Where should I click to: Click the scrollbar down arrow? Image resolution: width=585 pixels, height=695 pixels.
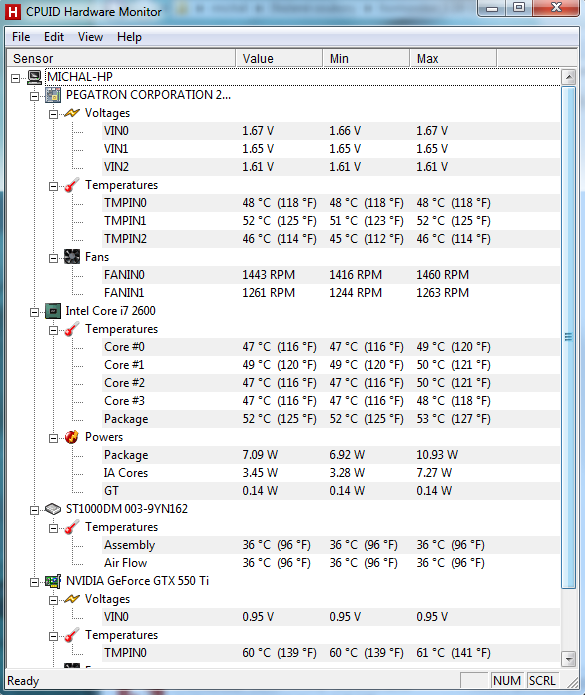569,659
